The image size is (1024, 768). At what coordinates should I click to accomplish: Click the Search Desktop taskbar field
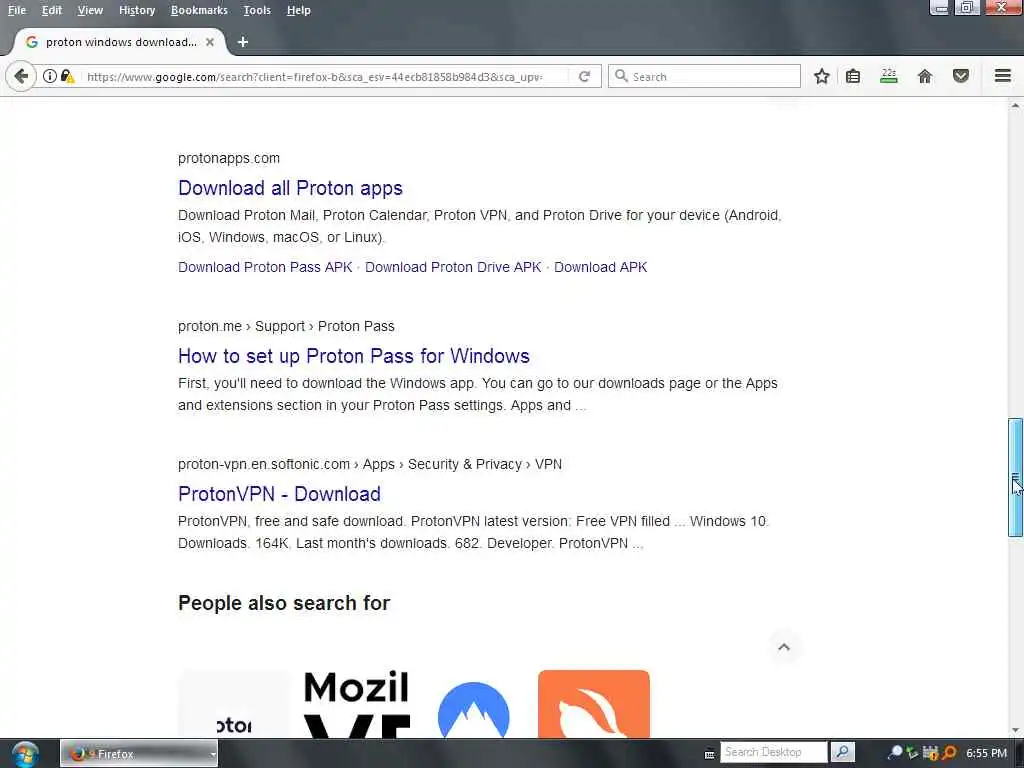click(773, 752)
